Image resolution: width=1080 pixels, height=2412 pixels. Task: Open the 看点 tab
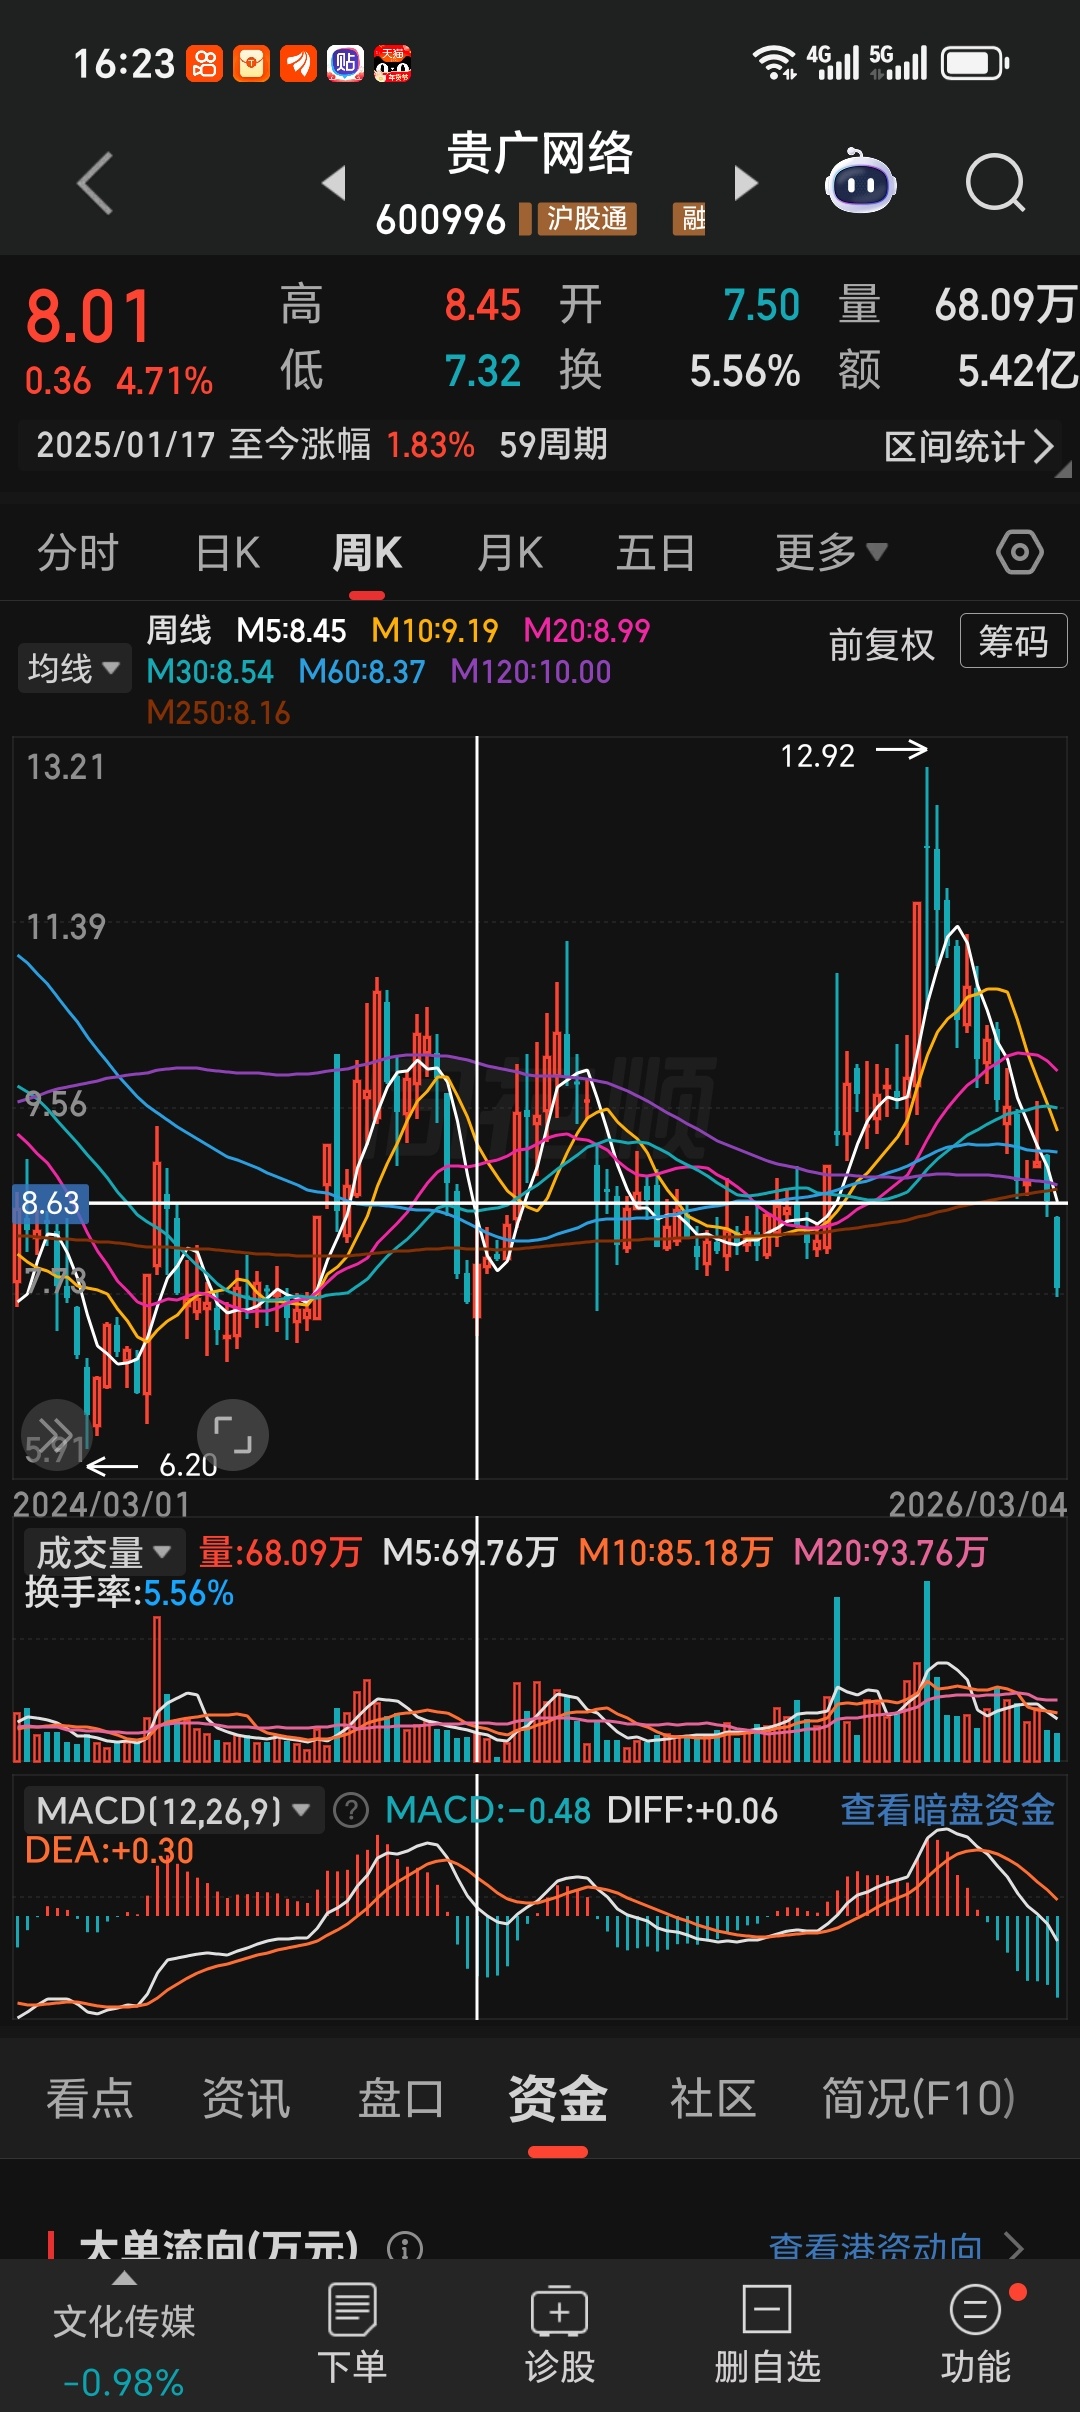tap(90, 2098)
